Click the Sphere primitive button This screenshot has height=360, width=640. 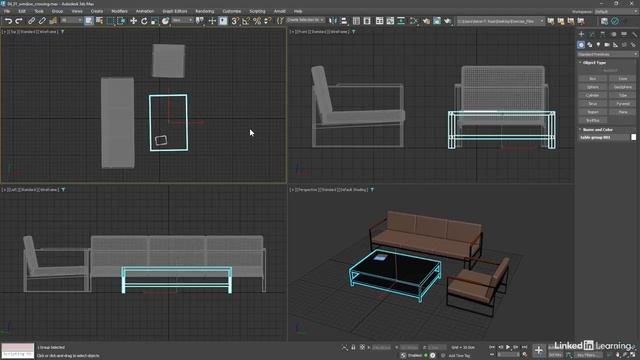pyautogui.click(x=593, y=87)
